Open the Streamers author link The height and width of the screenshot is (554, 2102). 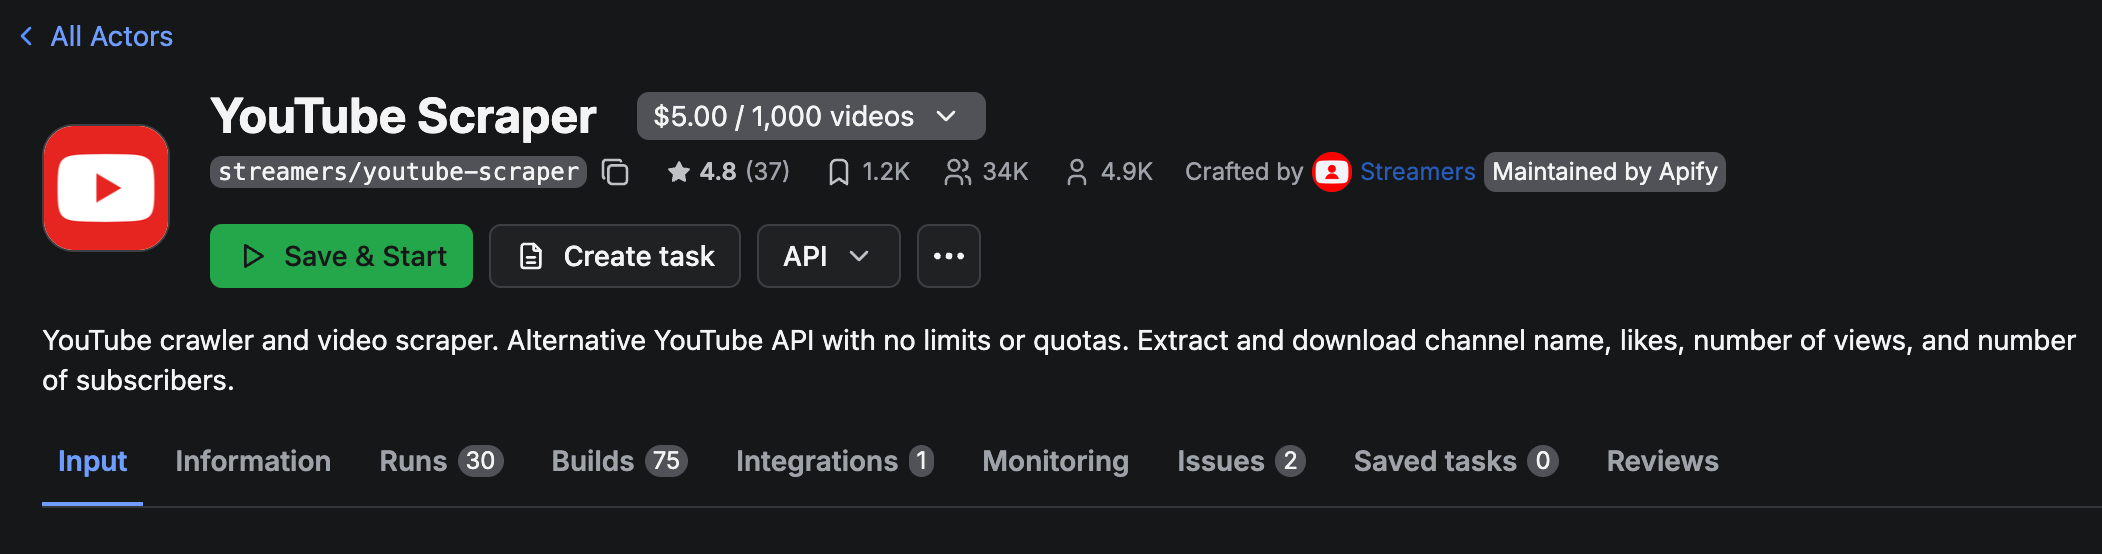click(1417, 172)
